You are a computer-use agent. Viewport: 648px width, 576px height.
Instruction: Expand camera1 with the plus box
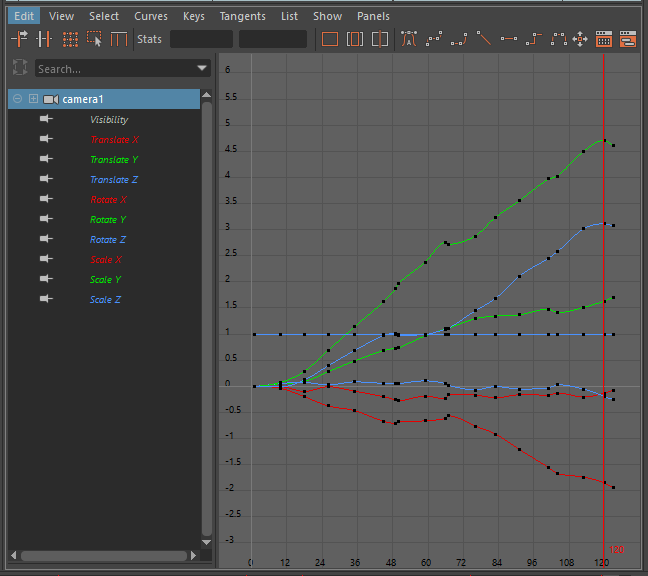[x=33, y=99]
